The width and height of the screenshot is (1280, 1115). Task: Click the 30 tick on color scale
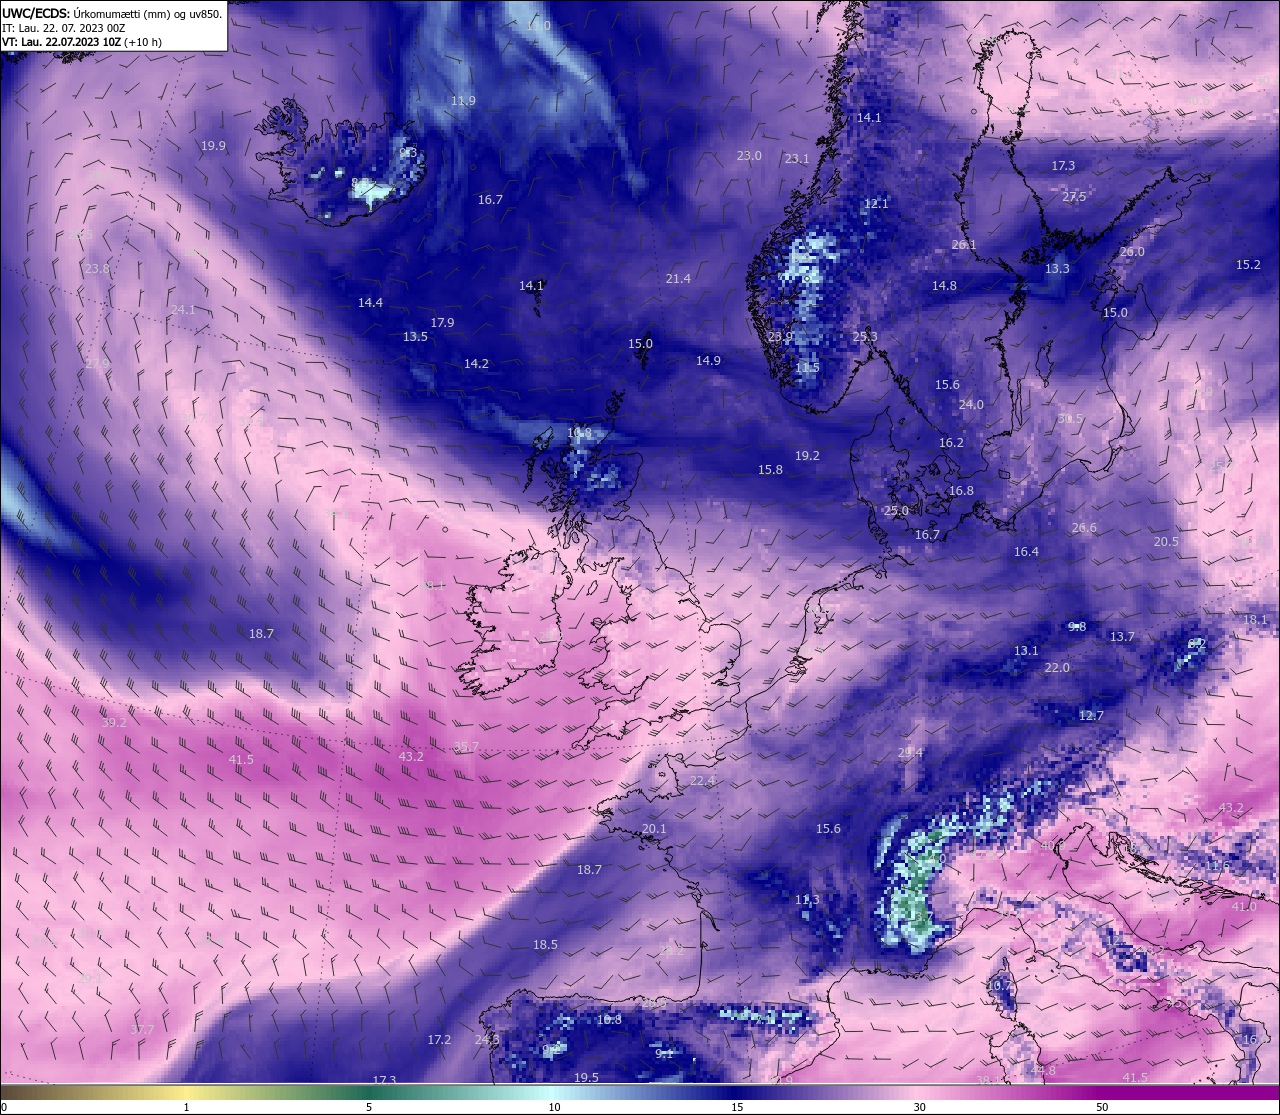[919, 1107]
